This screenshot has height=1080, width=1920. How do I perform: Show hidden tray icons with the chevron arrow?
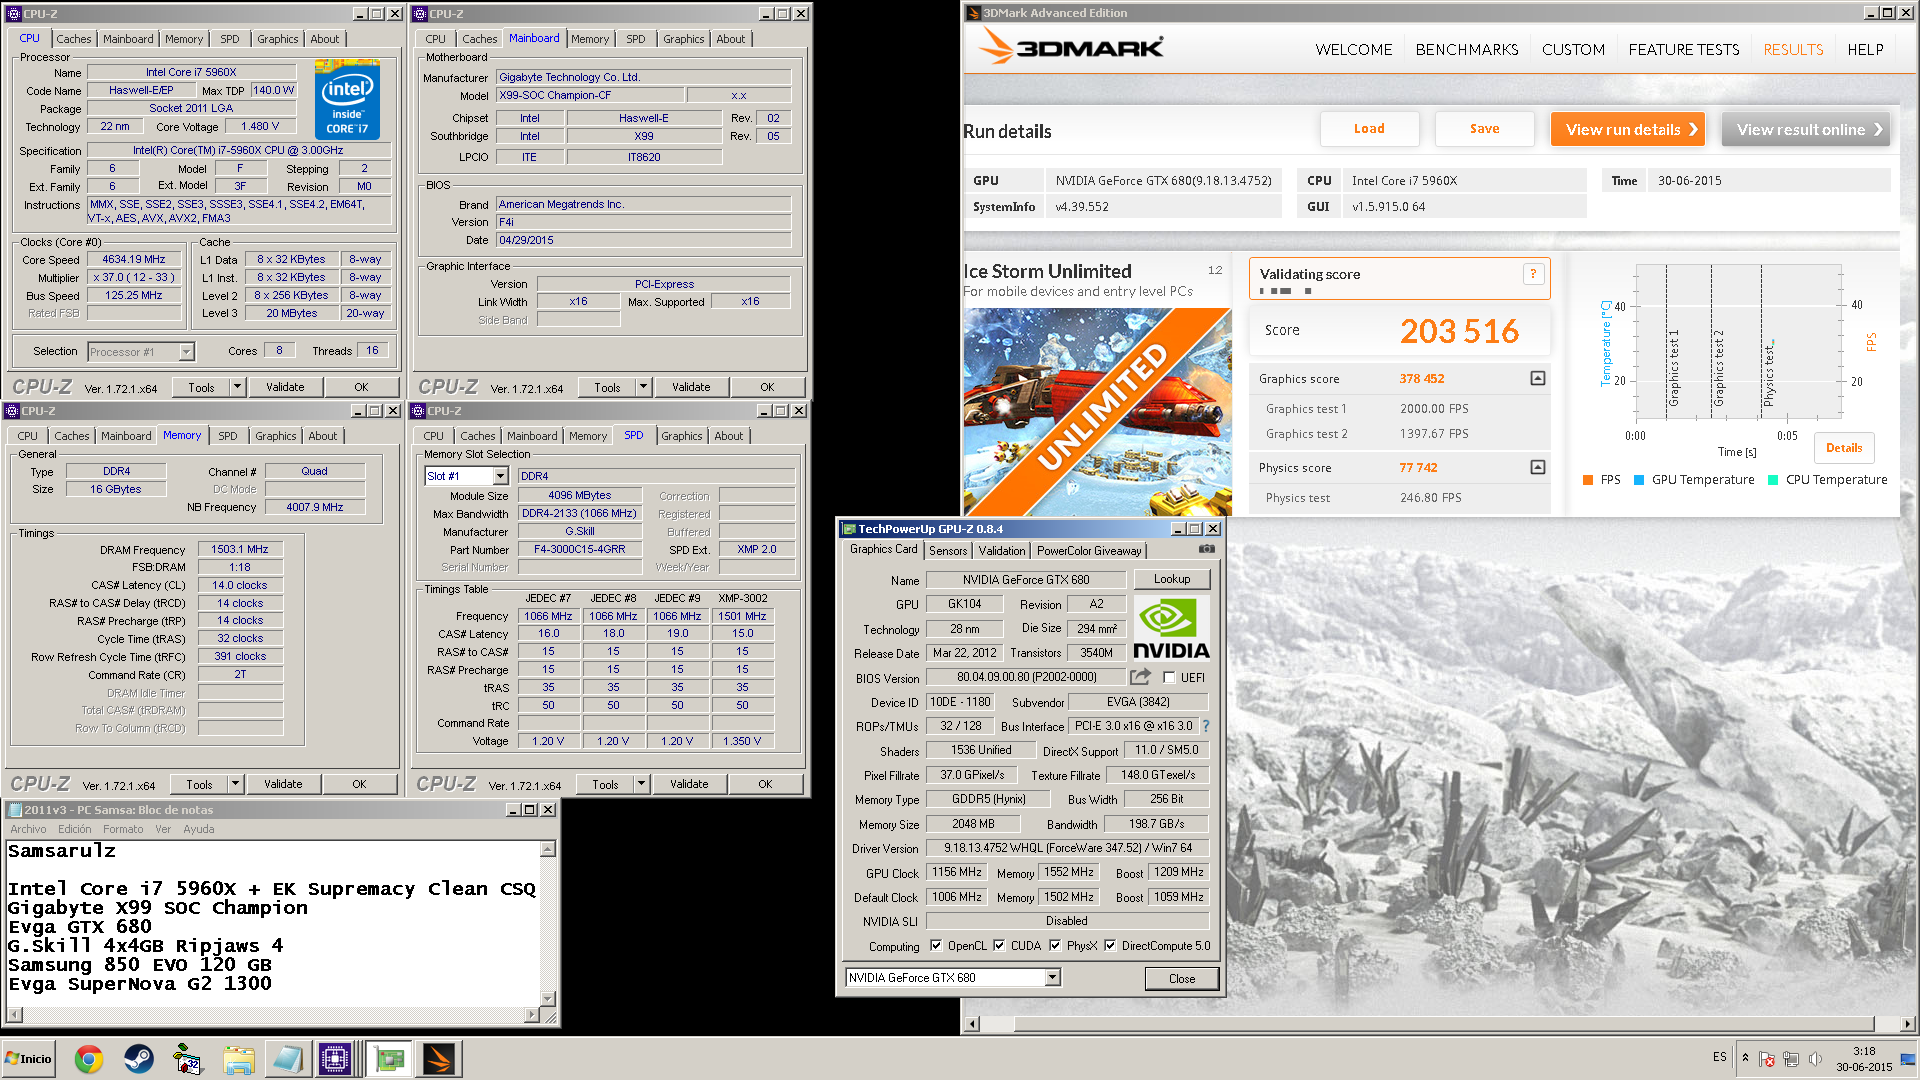point(1745,1058)
